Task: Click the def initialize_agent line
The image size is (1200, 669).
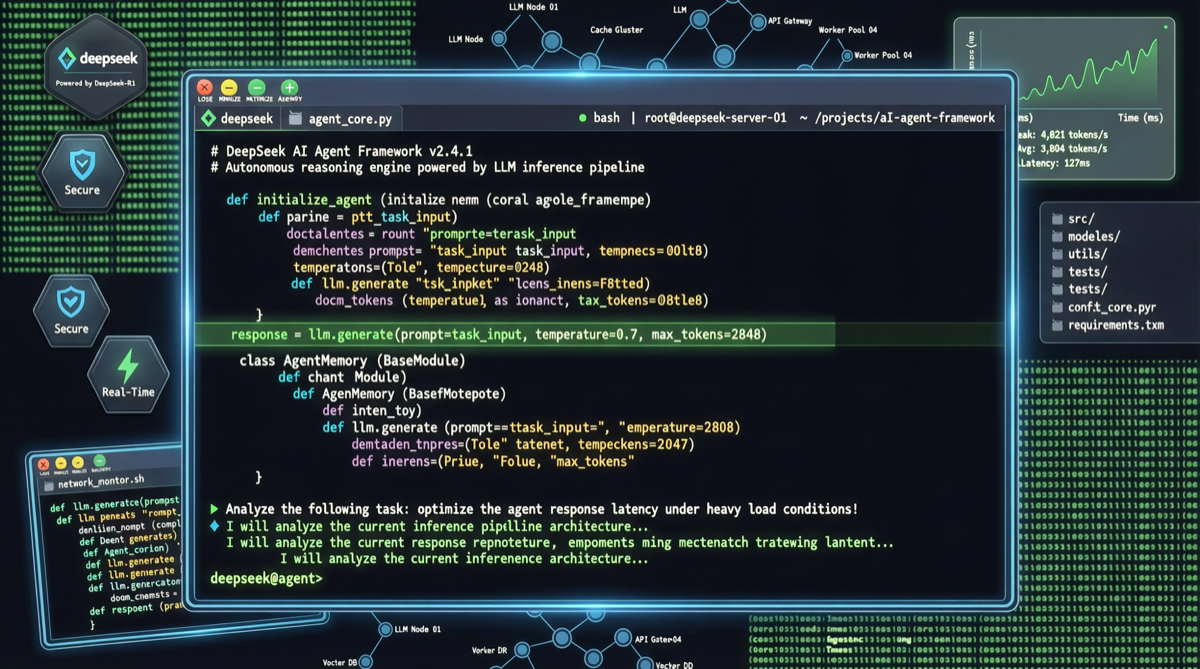Action: 438,200
